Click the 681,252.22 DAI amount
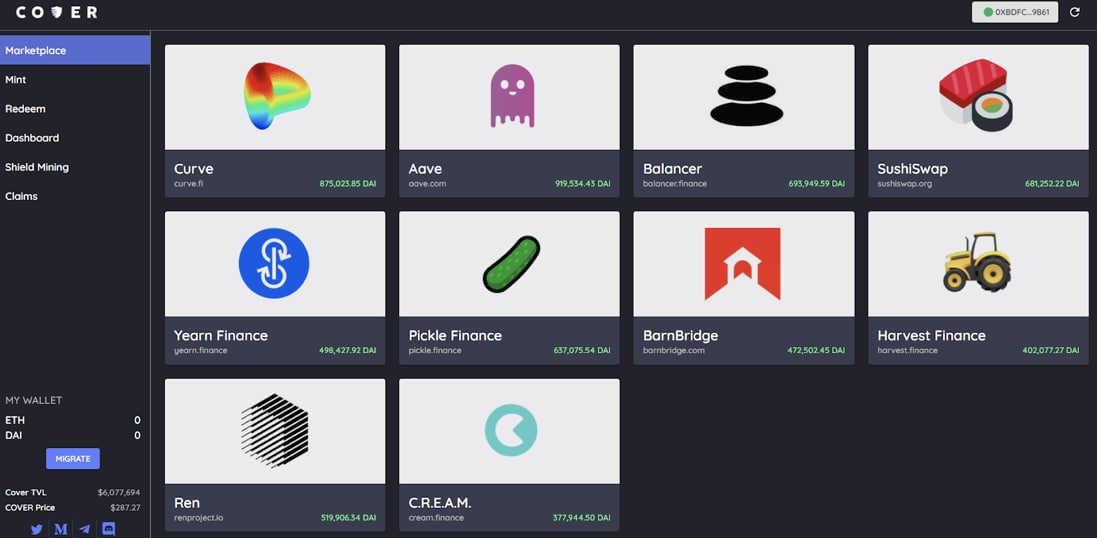The height and width of the screenshot is (538, 1100). coord(1052,184)
